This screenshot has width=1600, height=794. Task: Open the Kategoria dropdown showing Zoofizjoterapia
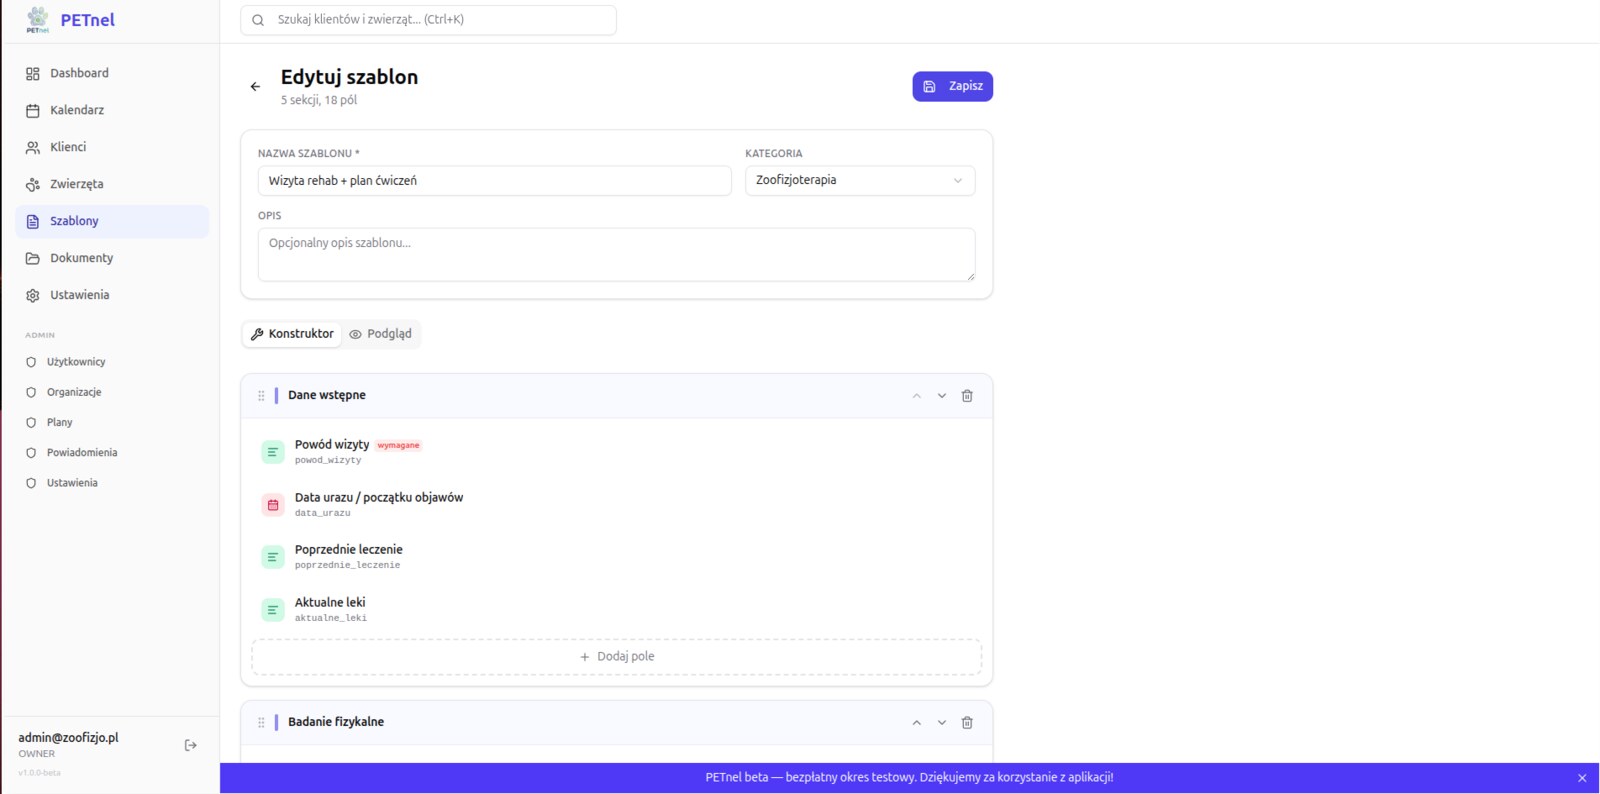coord(860,181)
